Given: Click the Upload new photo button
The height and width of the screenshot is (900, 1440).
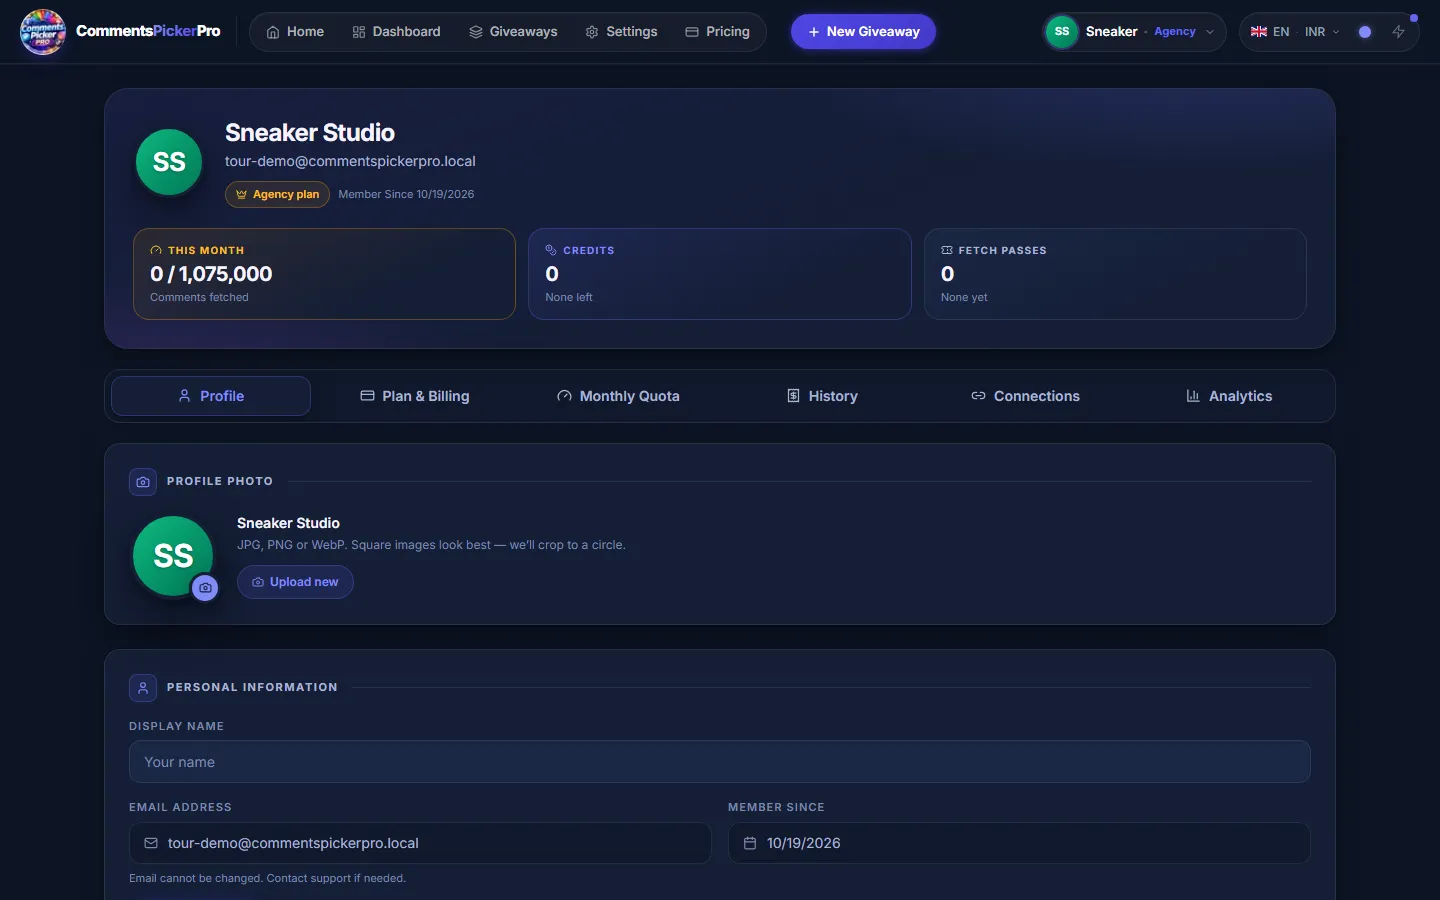Looking at the screenshot, I should [295, 582].
